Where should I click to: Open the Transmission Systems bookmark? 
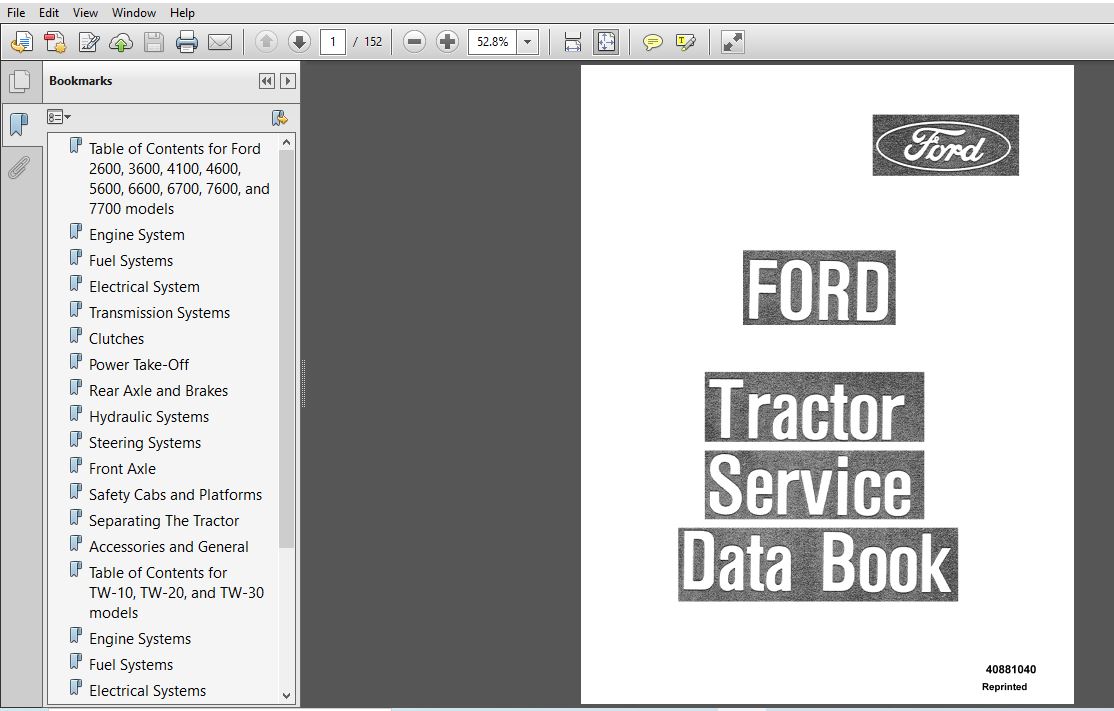pos(159,313)
